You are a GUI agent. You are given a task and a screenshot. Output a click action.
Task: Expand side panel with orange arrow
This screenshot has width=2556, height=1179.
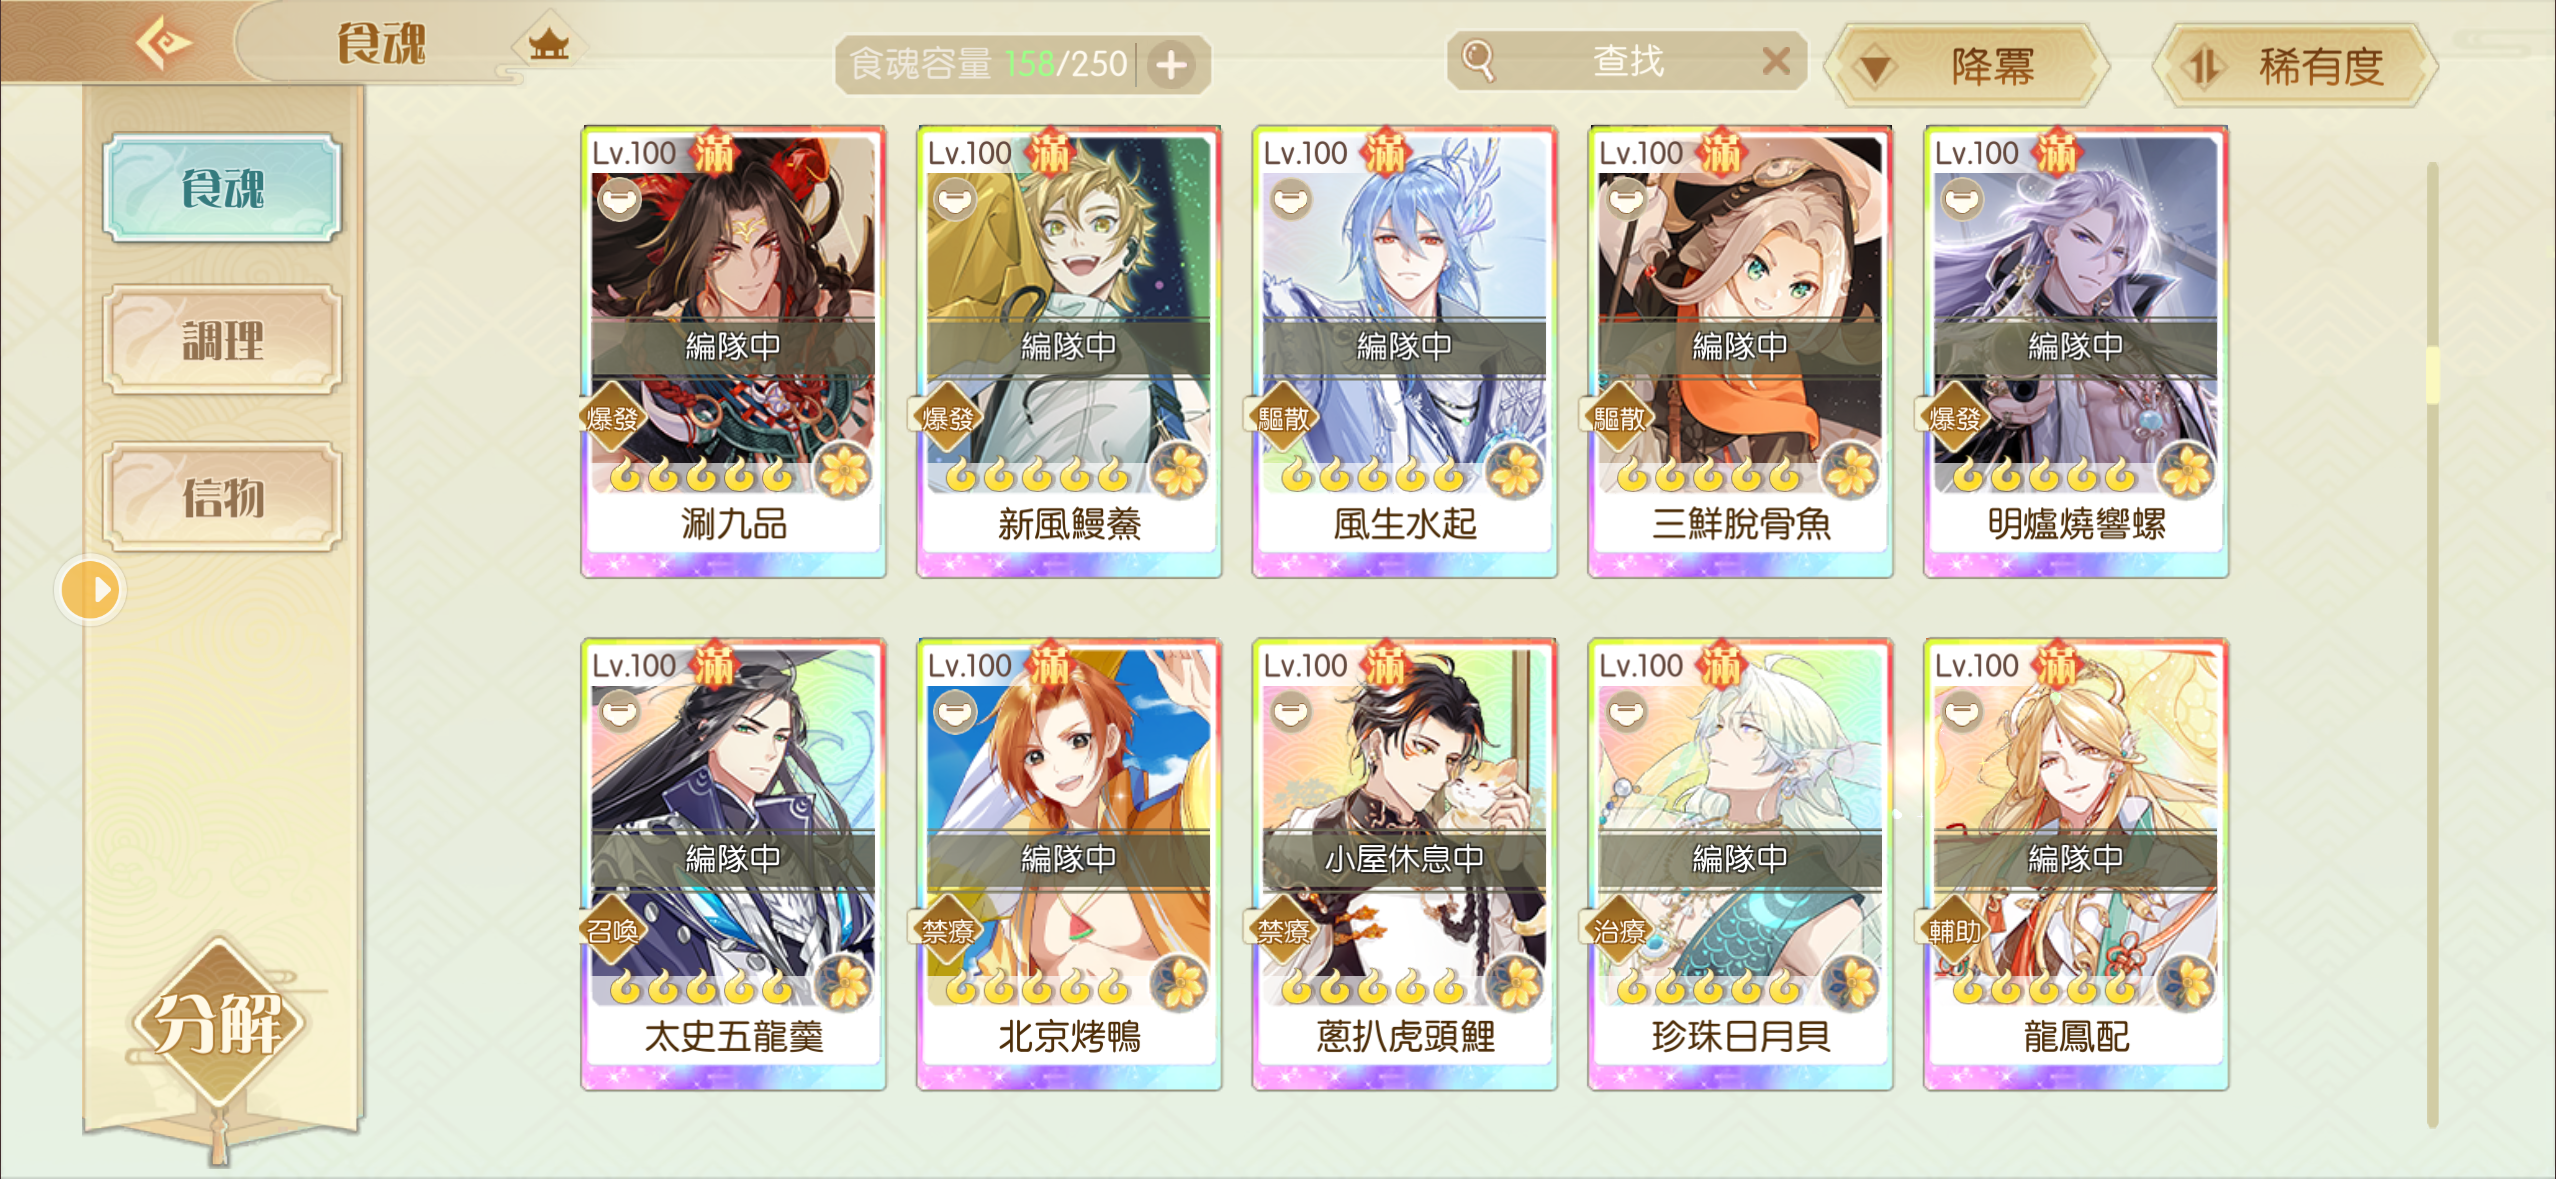[x=90, y=590]
